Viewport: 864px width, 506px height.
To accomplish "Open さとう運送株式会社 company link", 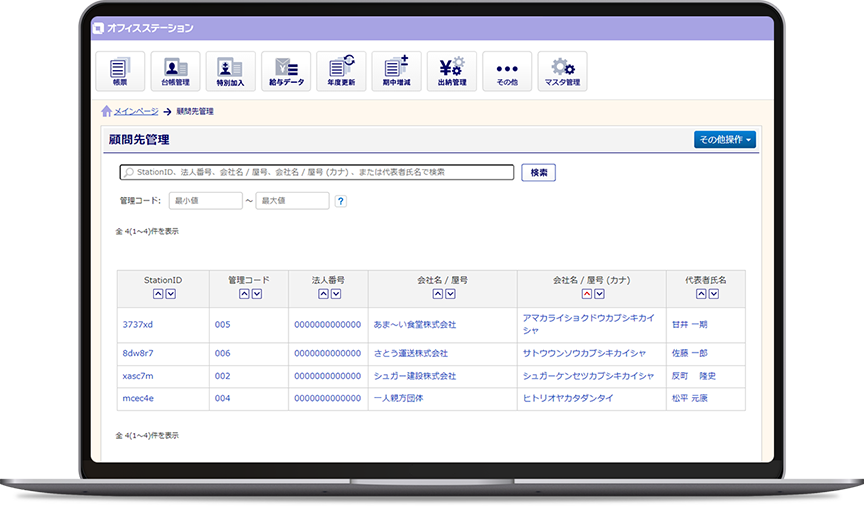I will 411,353.
